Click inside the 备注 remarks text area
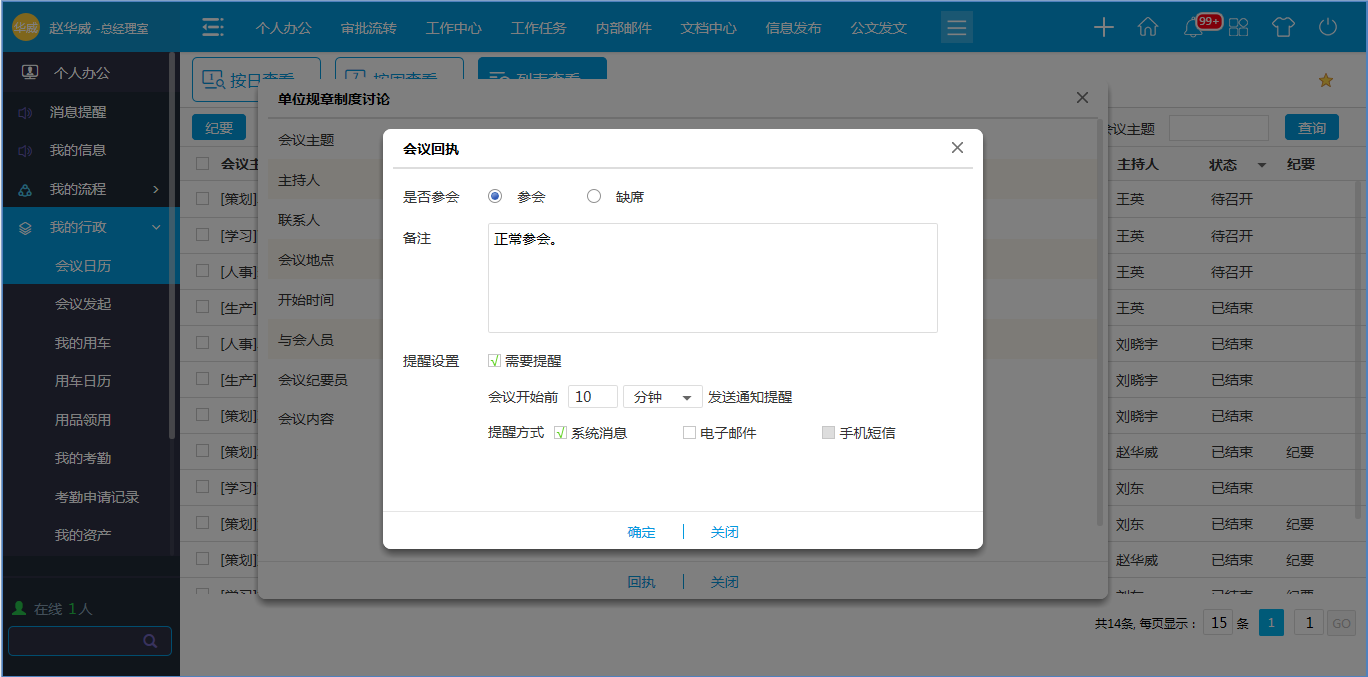Screen dimensions: 1368x677 tap(712, 278)
